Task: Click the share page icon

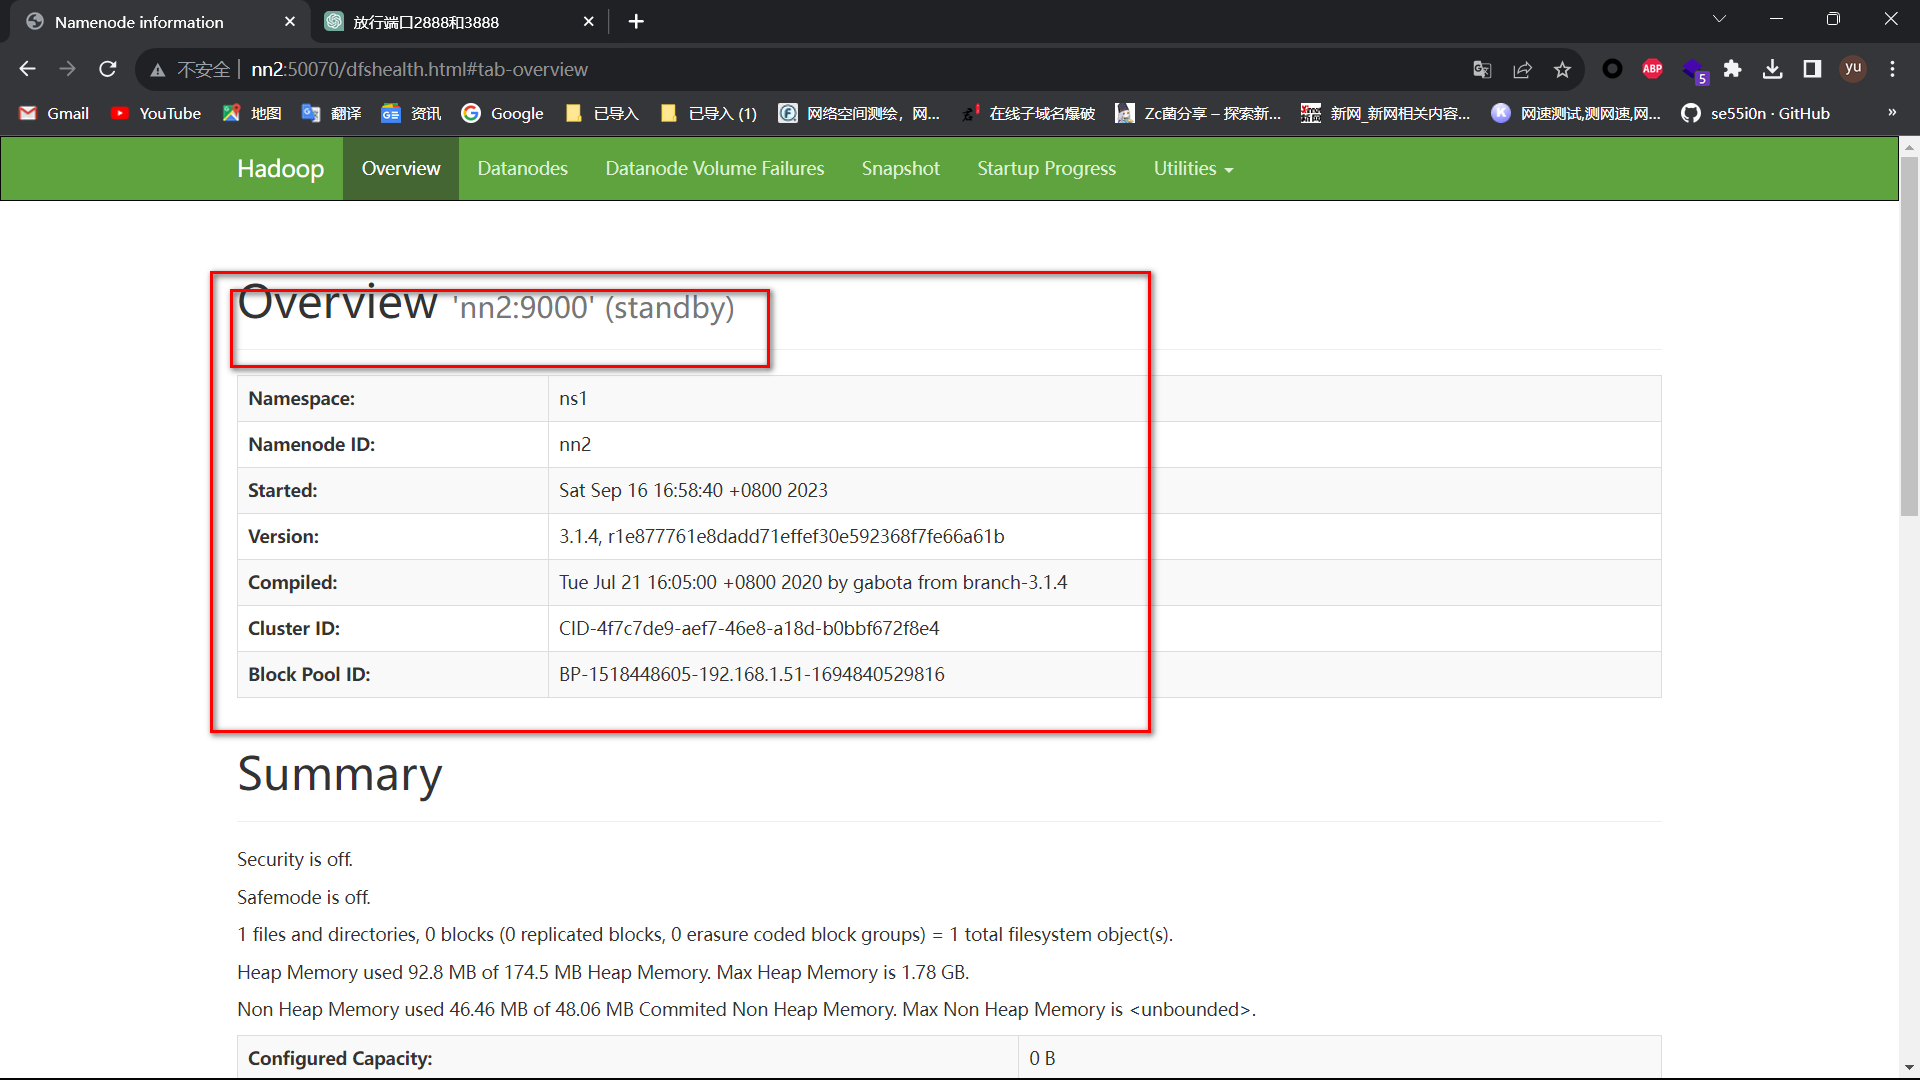Action: (x=1522, y=69)
